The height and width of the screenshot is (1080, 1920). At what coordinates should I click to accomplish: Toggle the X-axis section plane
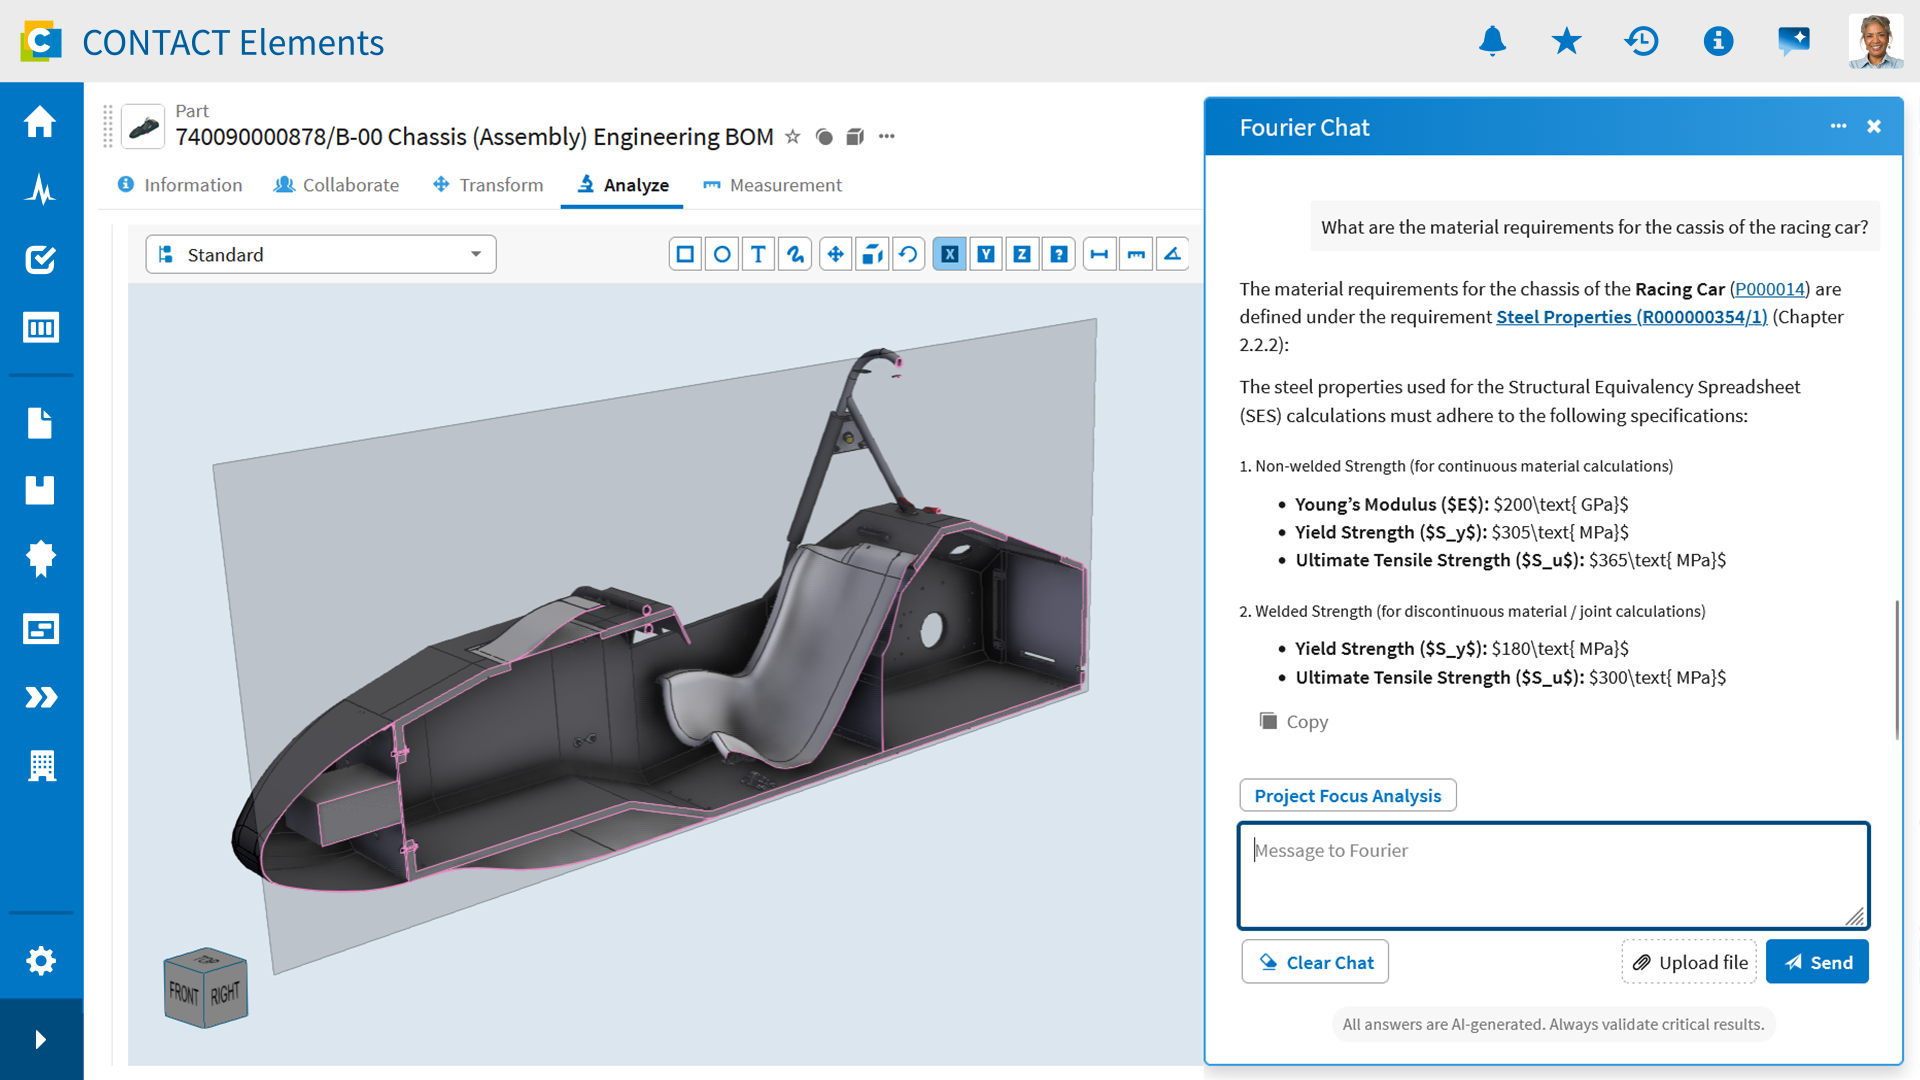(x=950, y=254)
